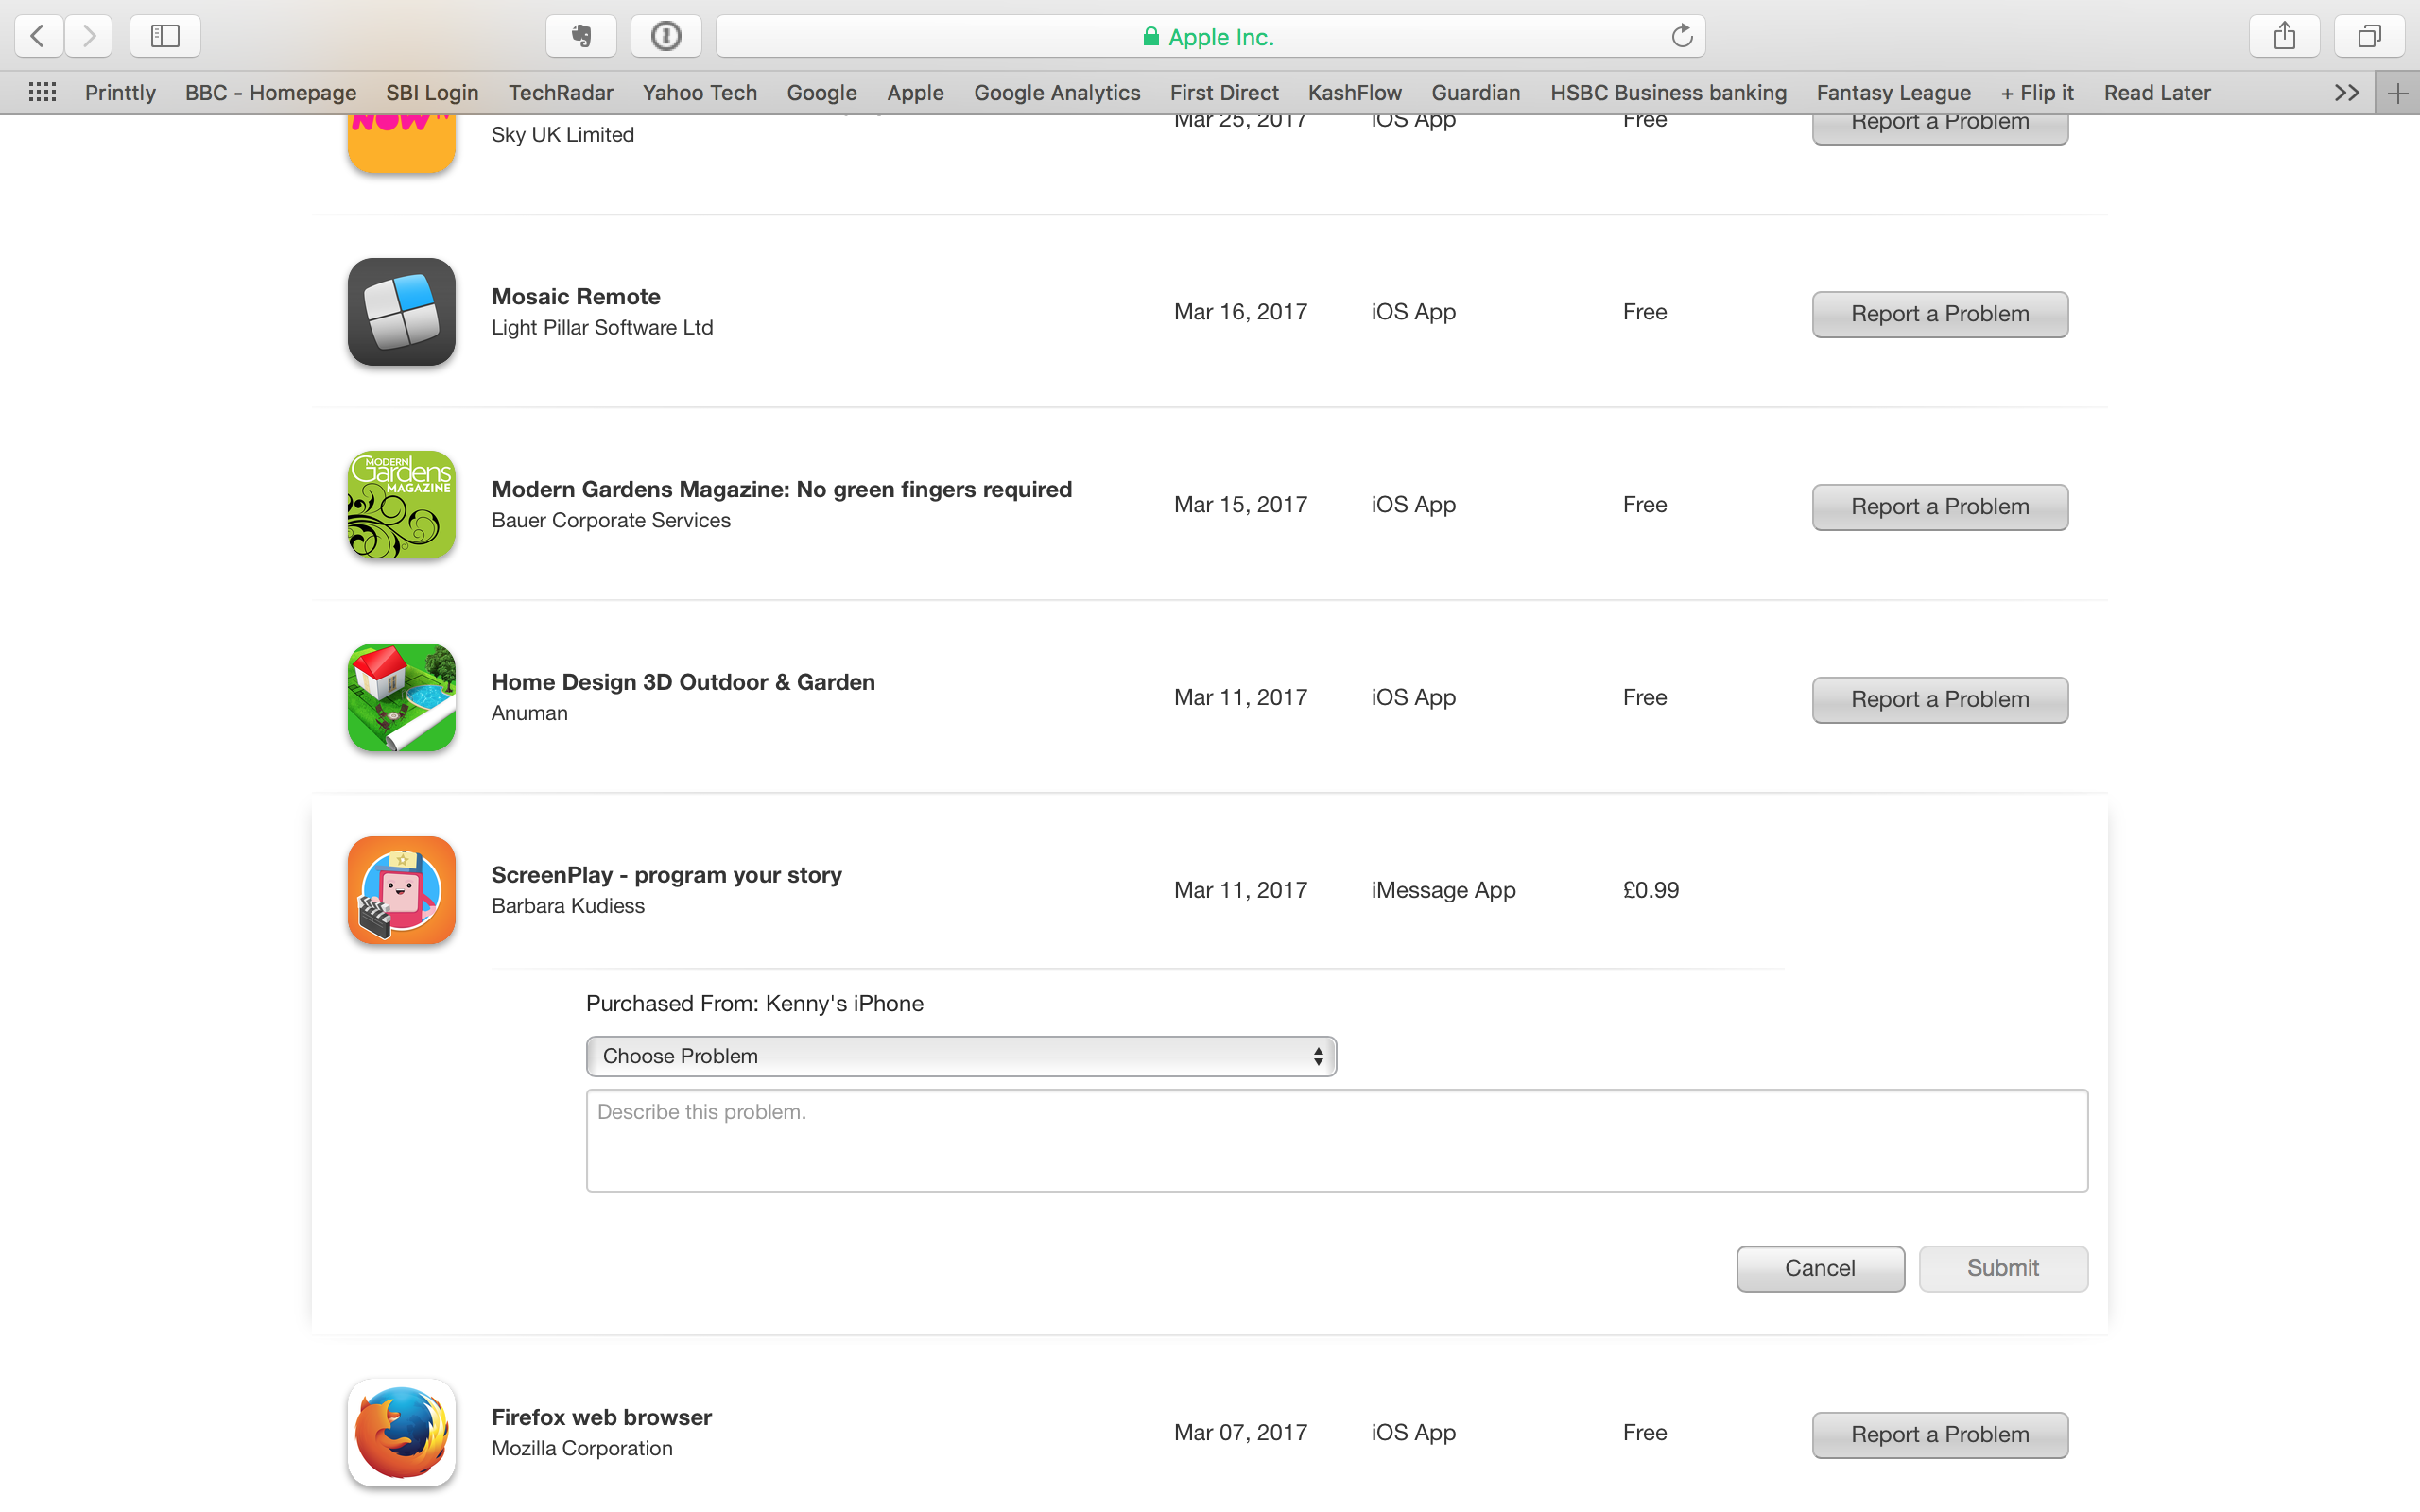
Task: Open the First Direct bookmark
Action: pos(1224,92)
